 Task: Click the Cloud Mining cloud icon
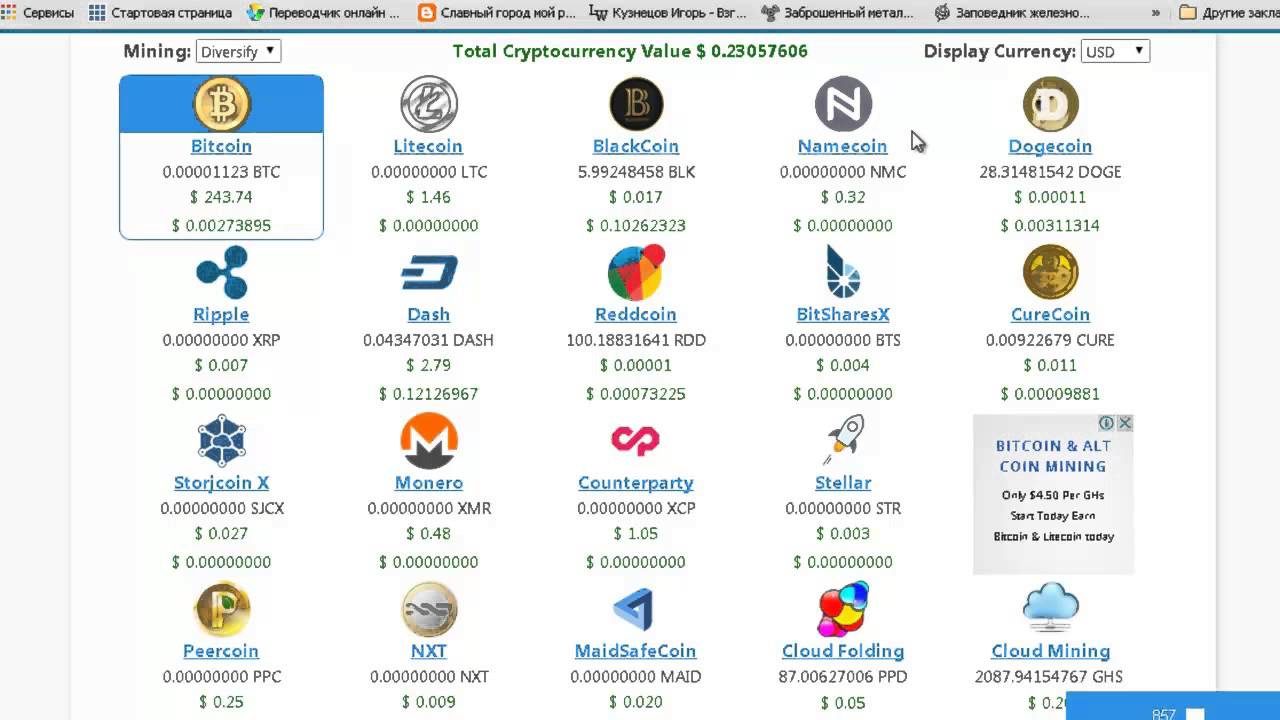[1050, 608]
